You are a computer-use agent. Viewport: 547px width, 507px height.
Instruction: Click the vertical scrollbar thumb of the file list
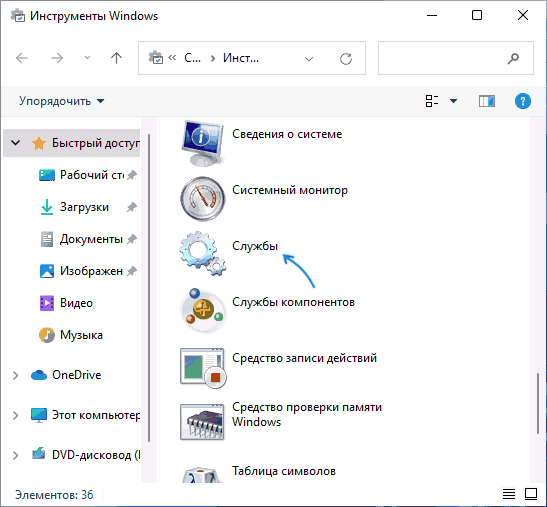[x=538, y=403]
